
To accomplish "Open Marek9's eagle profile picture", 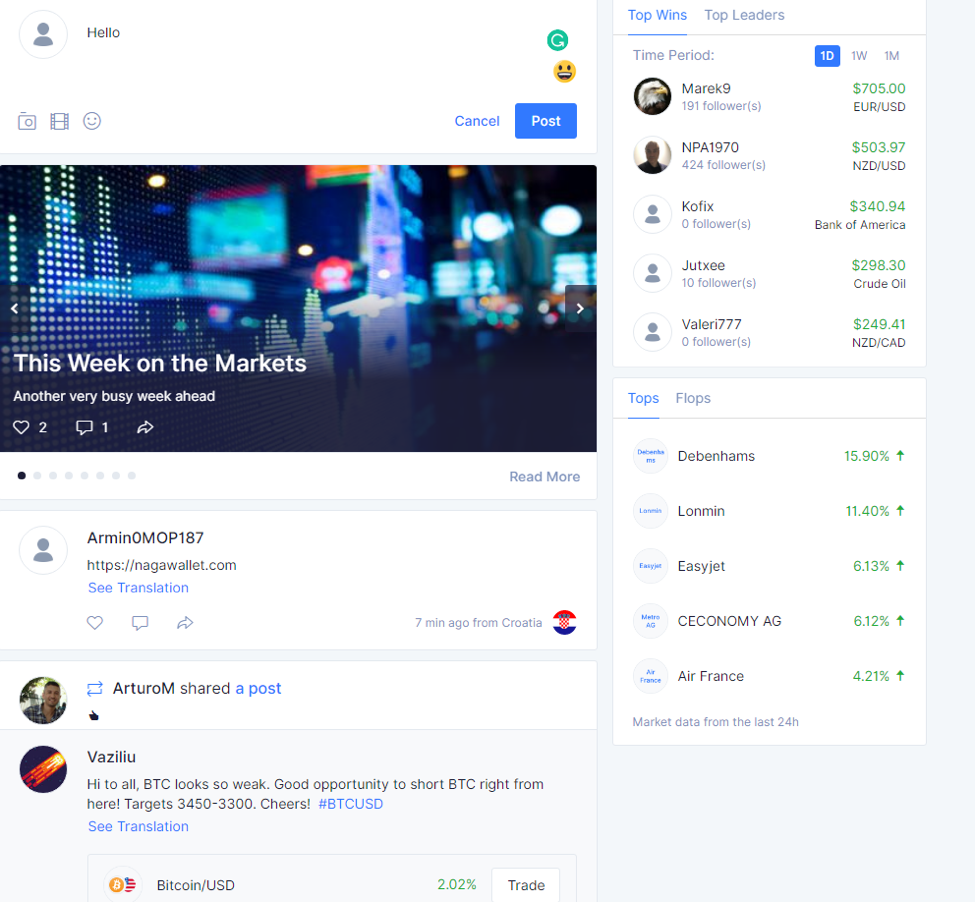I will pos(652,96).
